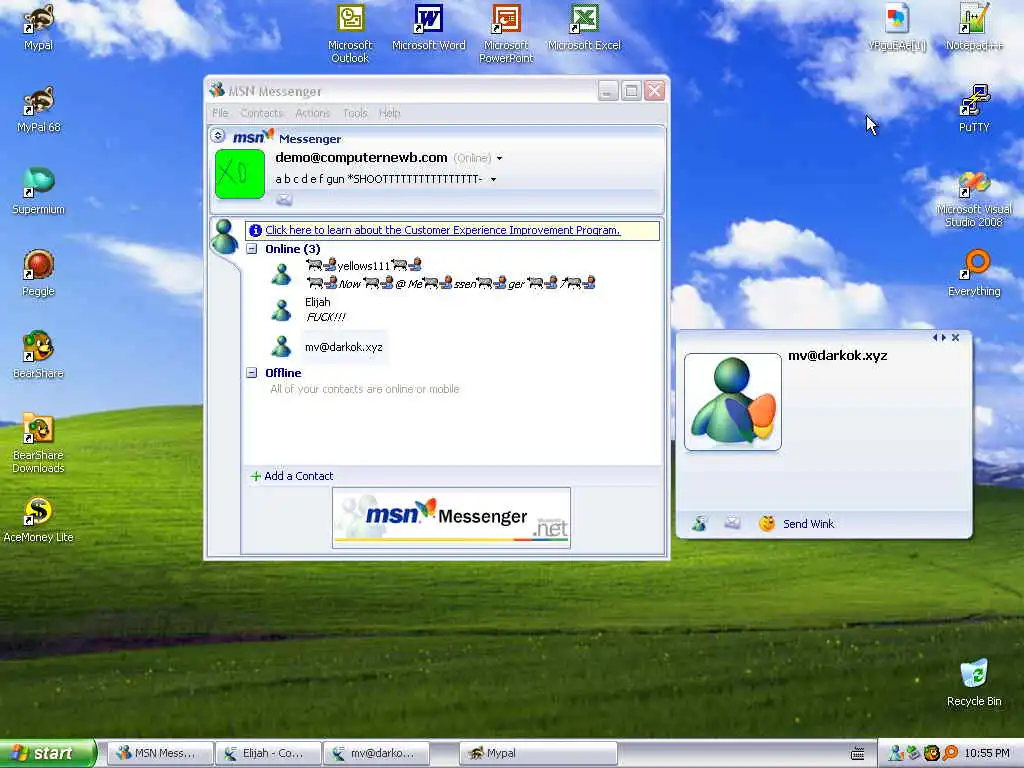This screenshot has width=1024, height=768.
Task: Select the yellows111 contact buddy icon
Action: click(281, 274)
